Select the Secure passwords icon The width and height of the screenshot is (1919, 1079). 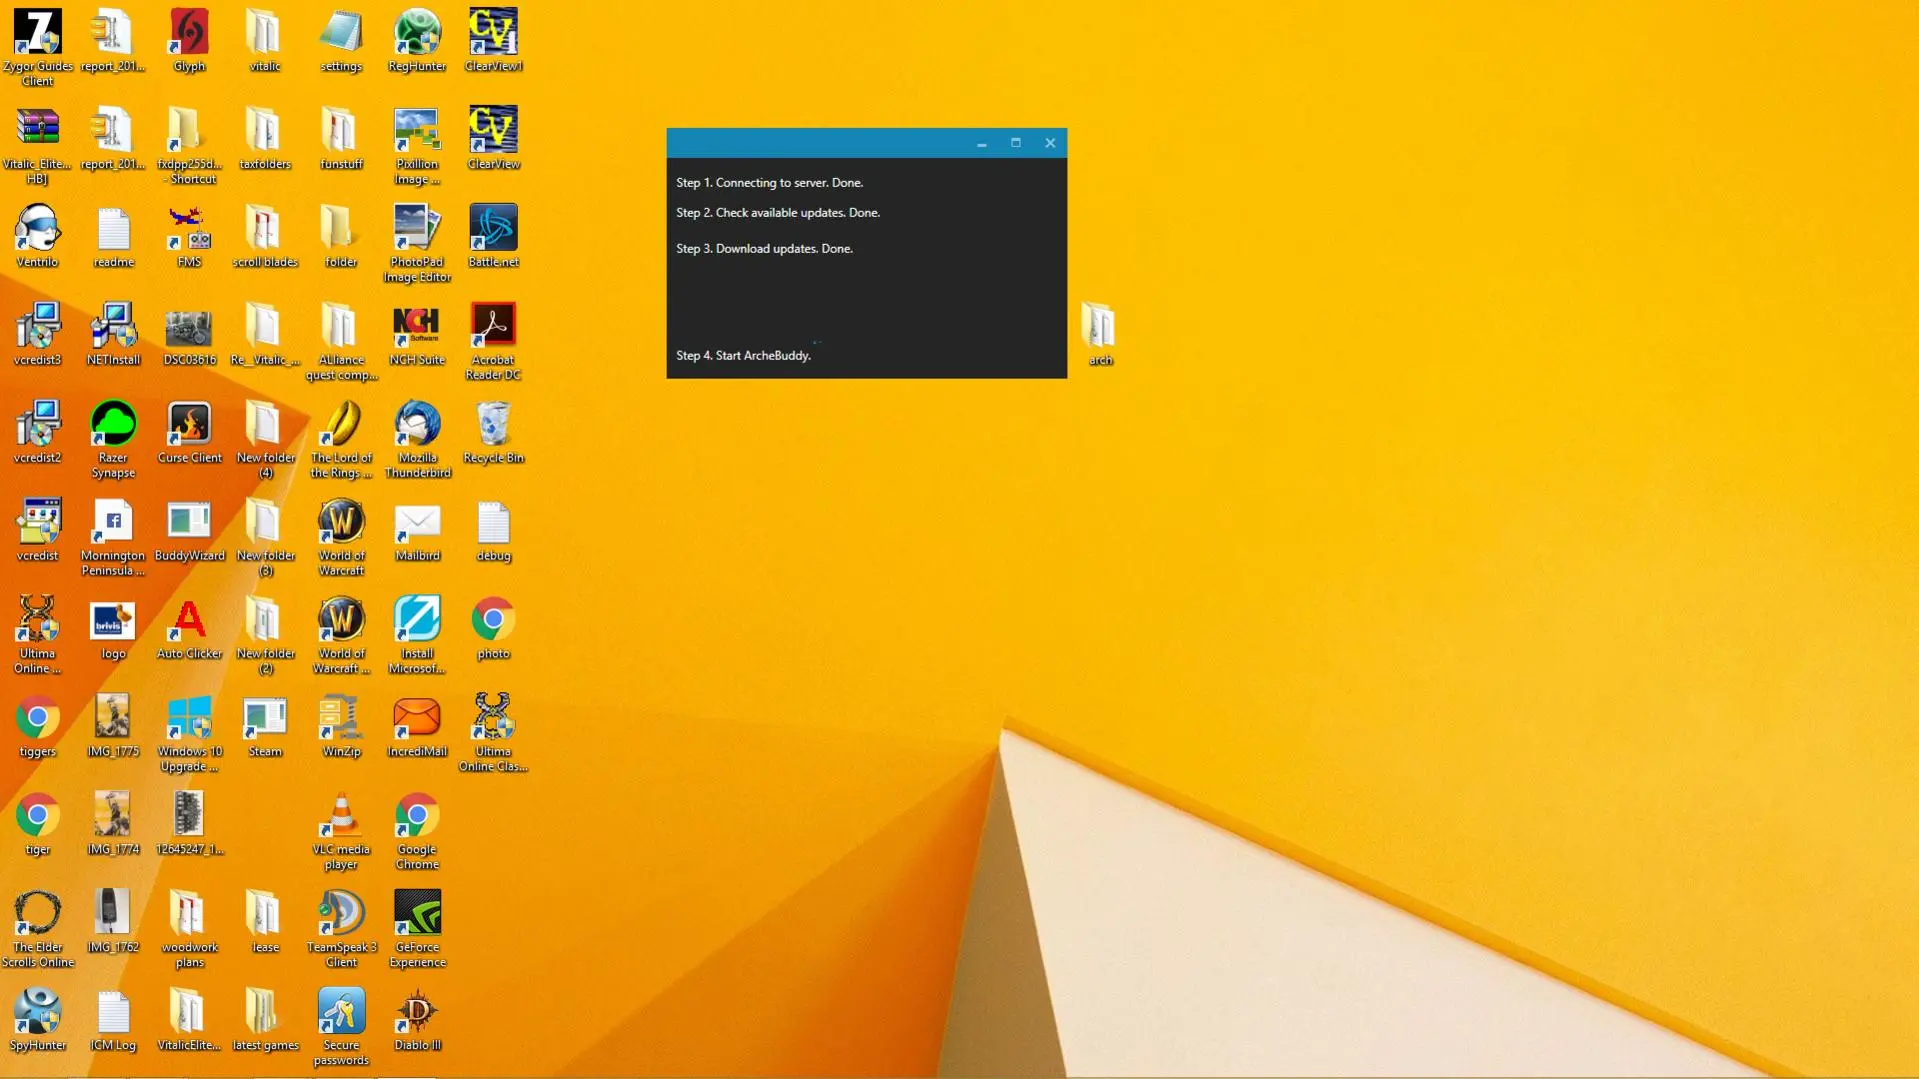click(x=341, y=1013)
